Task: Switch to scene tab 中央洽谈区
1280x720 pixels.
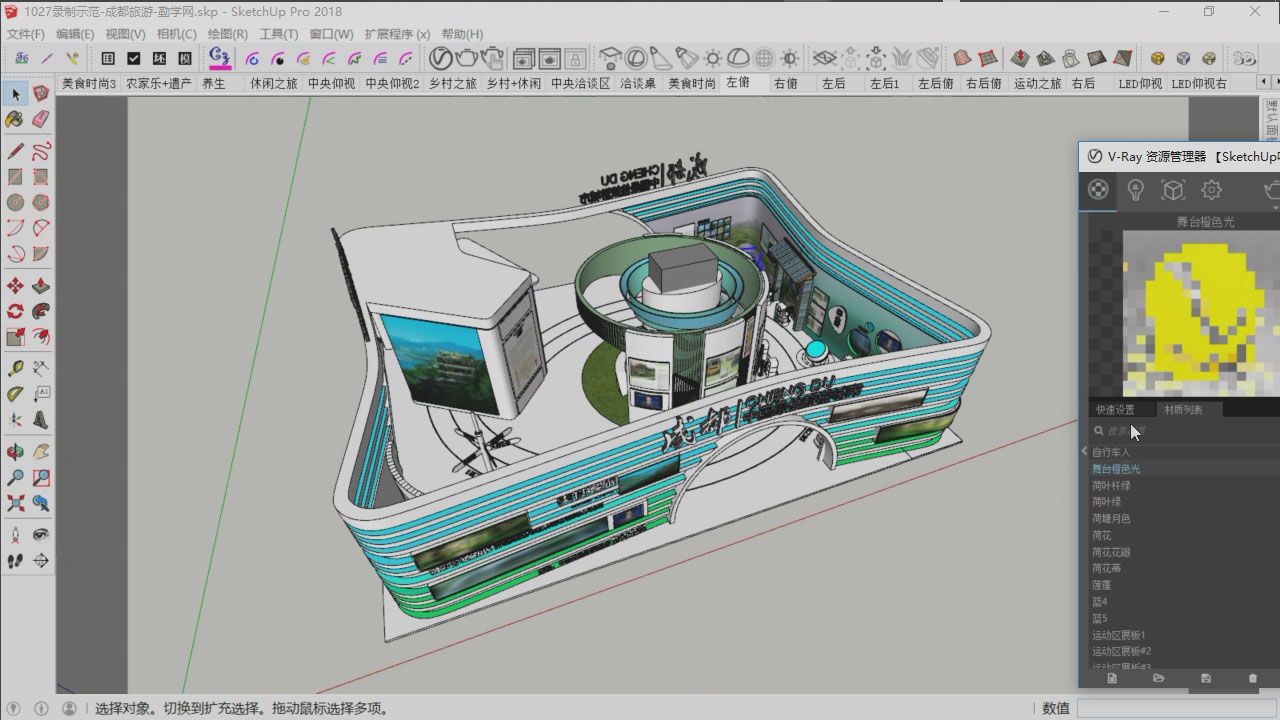Action: [580, 84]
